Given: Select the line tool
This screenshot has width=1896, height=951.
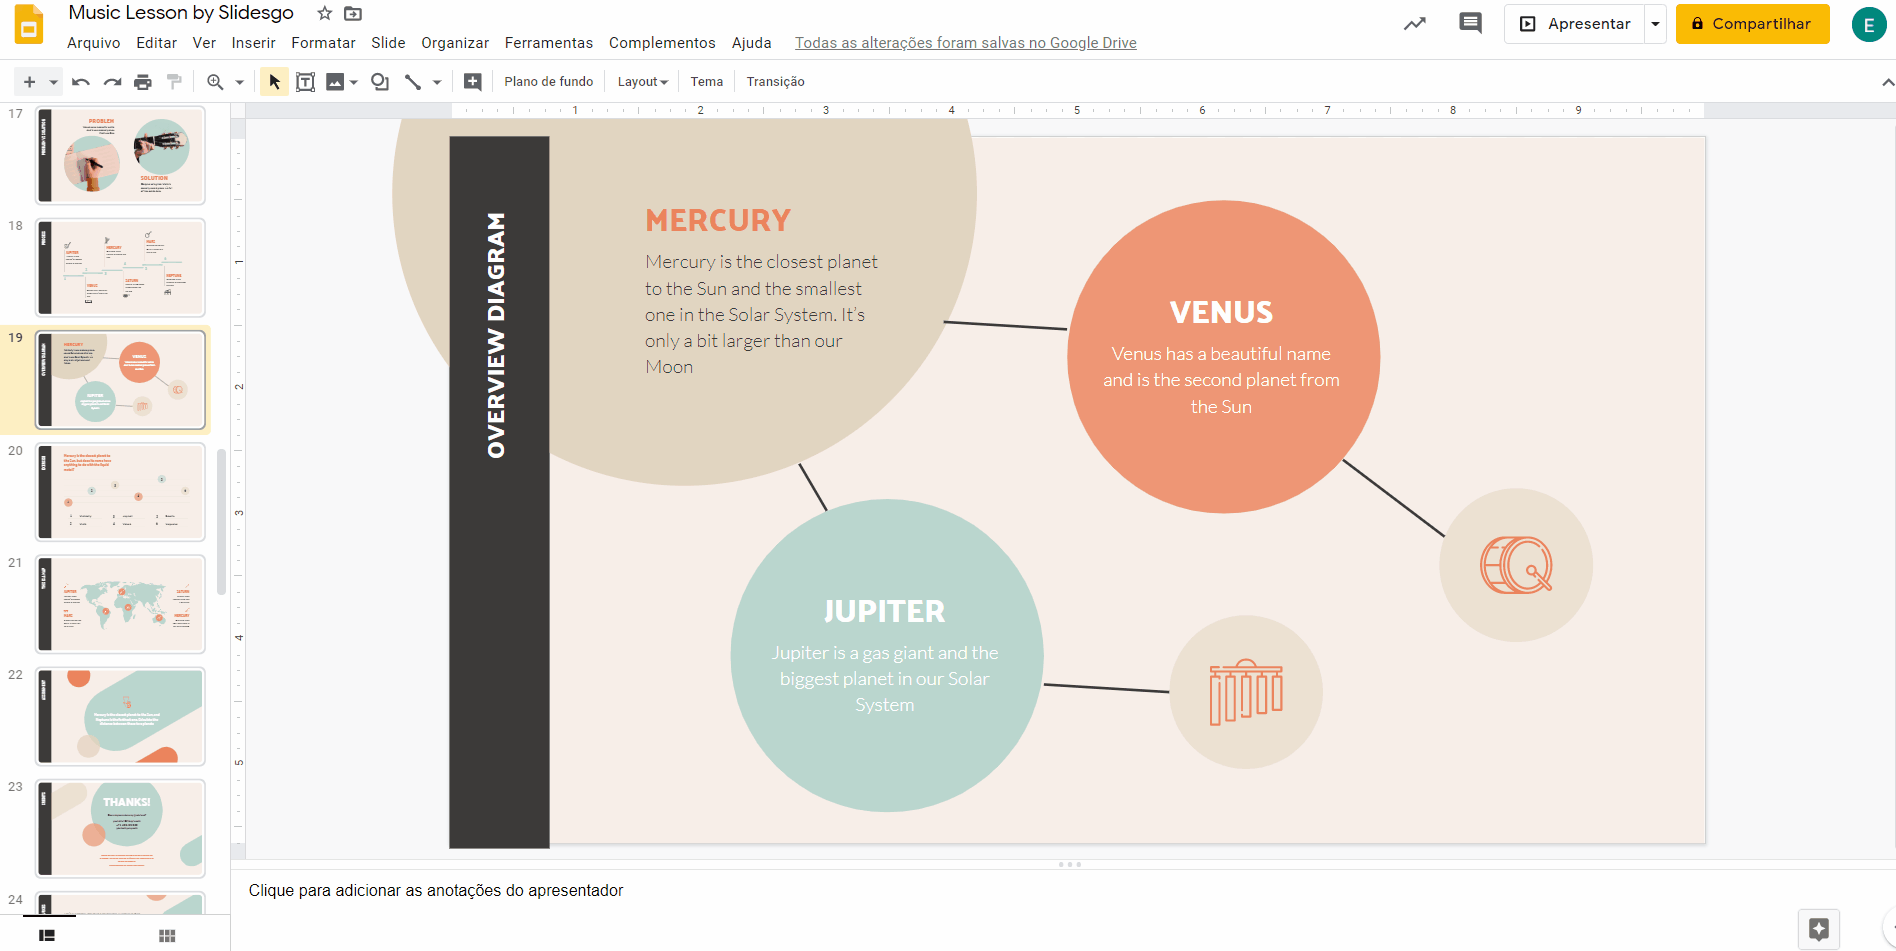Looking at the screenshot, I should 413,82.
